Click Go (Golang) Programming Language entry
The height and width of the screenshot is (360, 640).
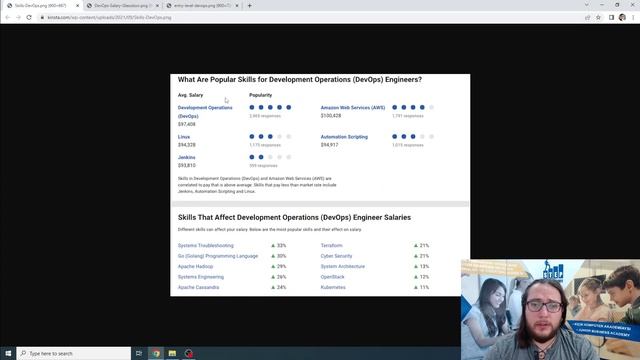218,256
